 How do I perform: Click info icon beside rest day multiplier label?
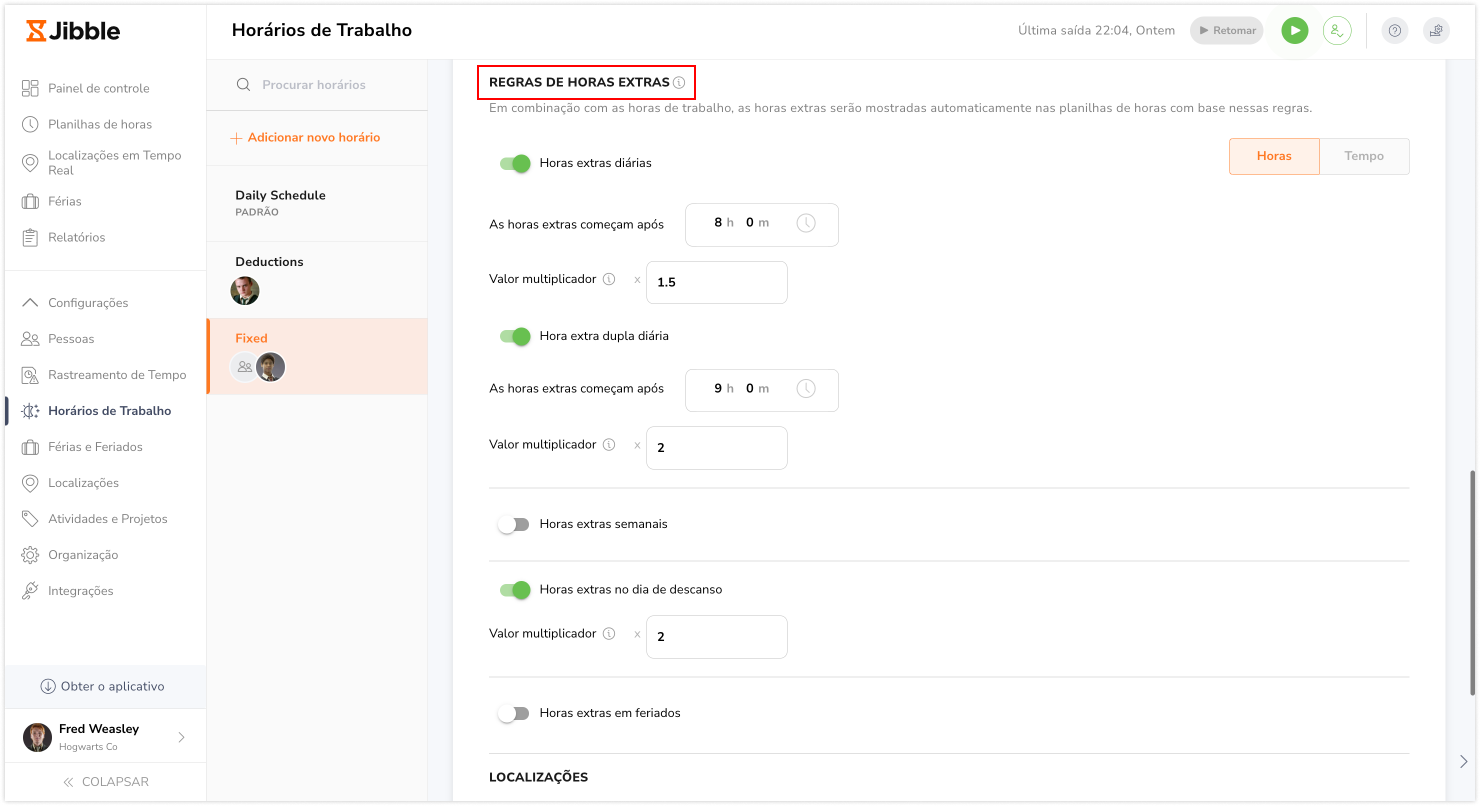click(x=609, y=633)
